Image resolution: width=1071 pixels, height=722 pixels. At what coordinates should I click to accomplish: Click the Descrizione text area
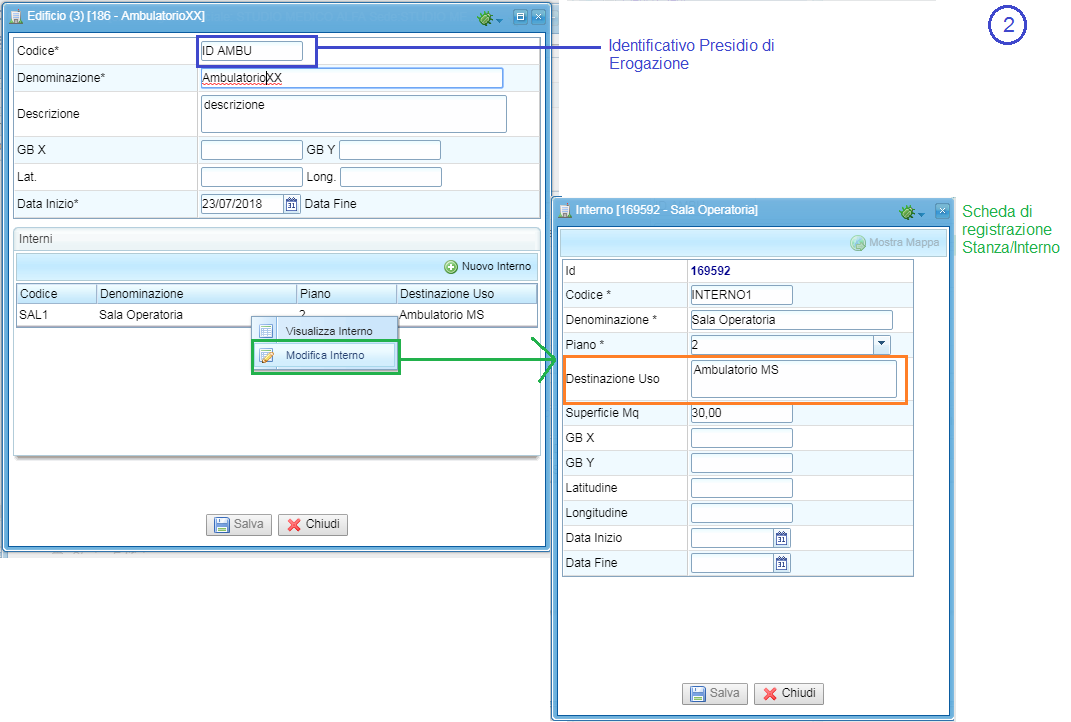[354, 114]
